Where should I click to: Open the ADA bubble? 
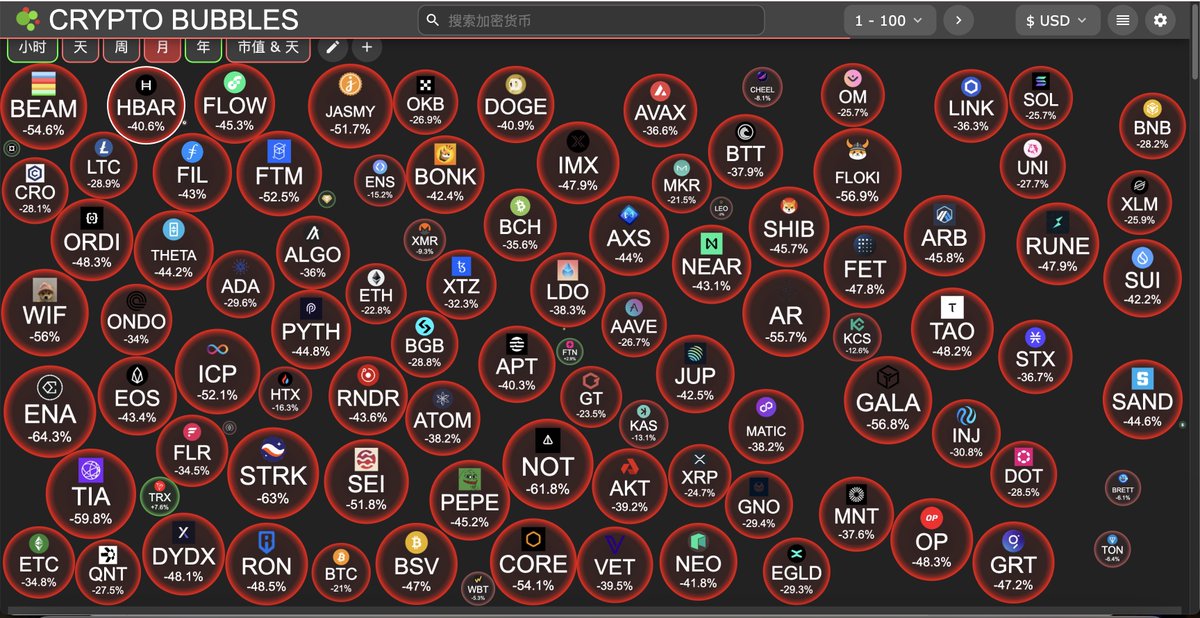click(x=240, y=285)
